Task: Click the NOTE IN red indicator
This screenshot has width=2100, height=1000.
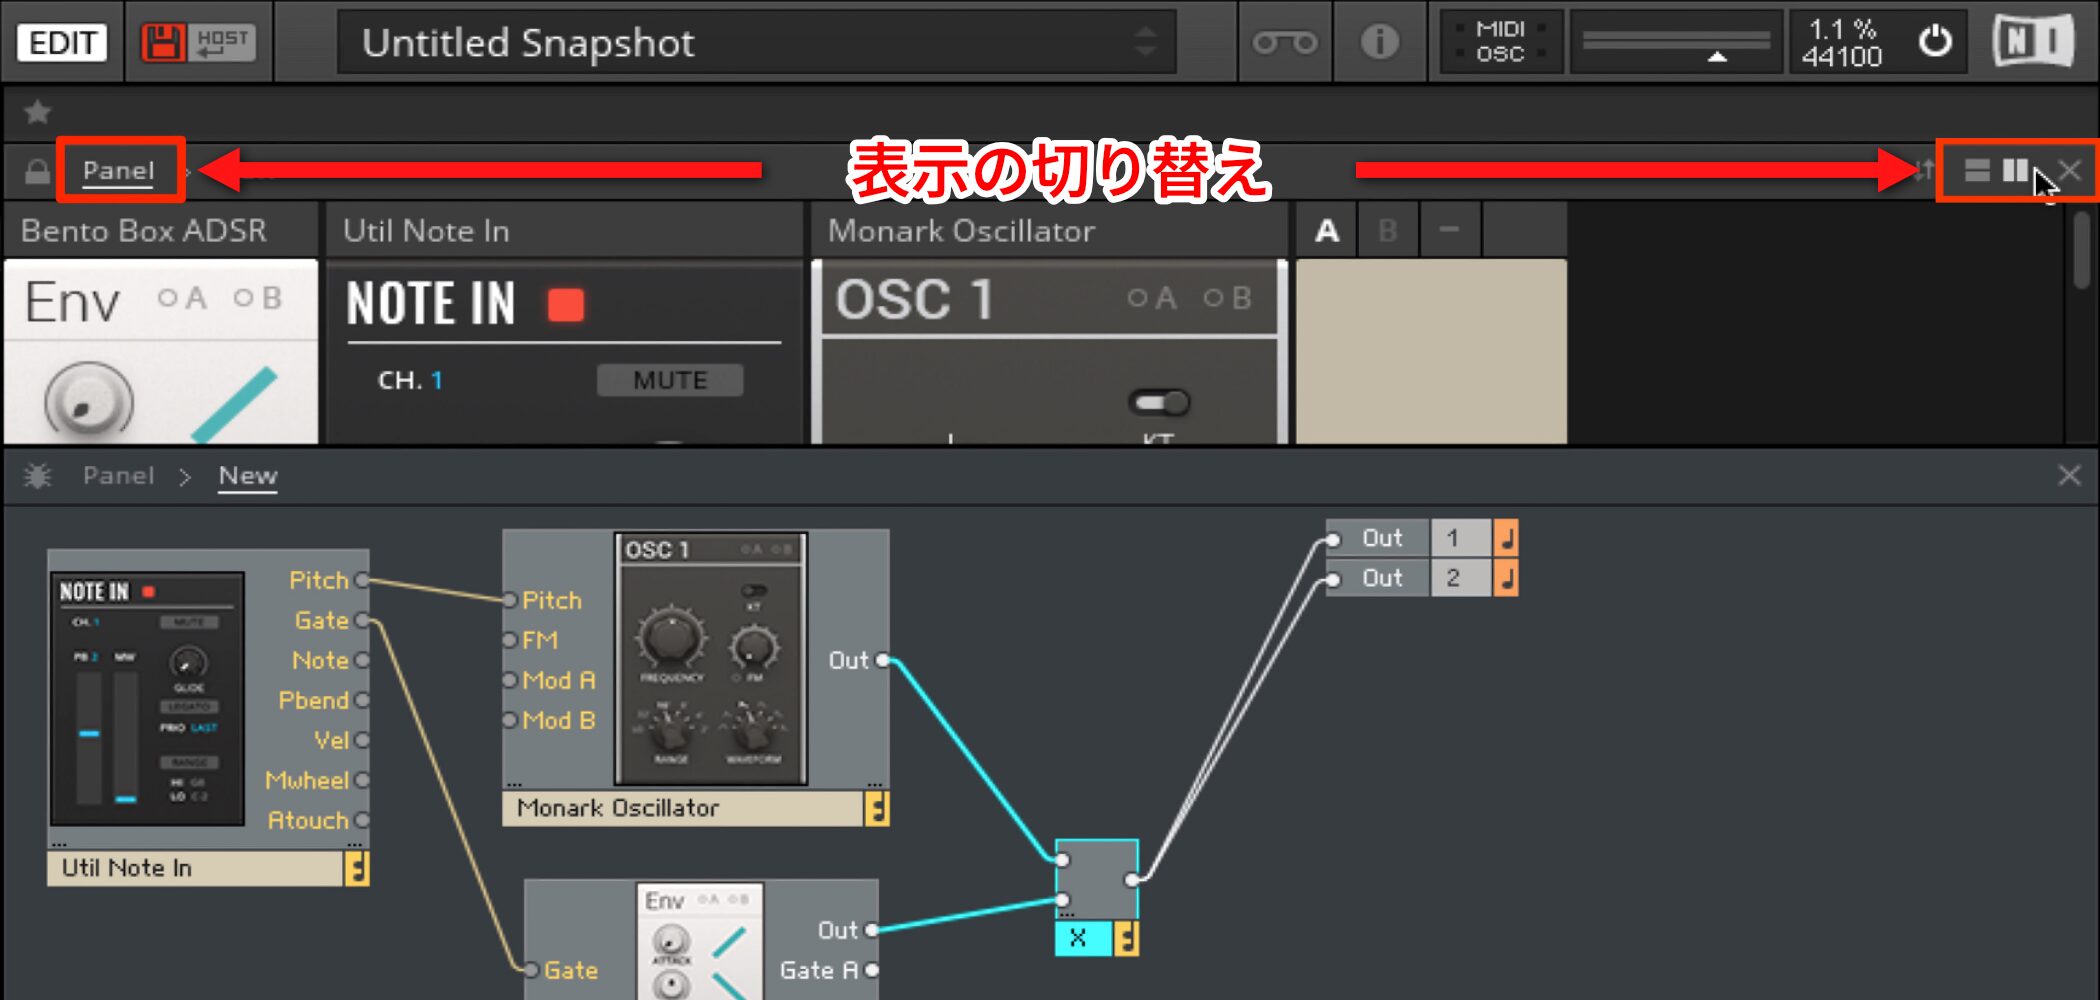Action: pos(566,305)
